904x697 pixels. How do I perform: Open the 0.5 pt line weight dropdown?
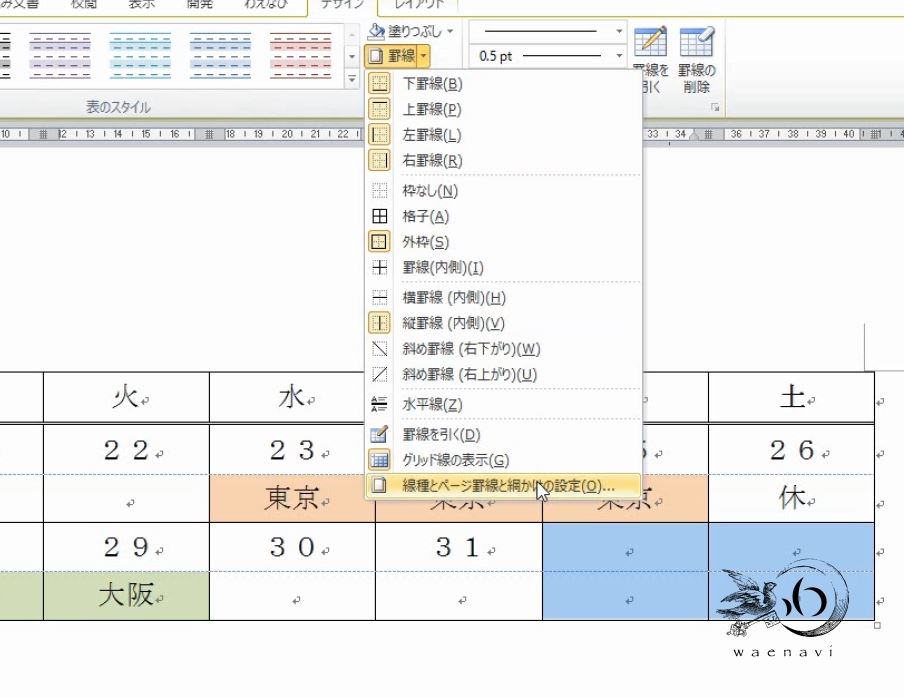click(x=618, y=55)
